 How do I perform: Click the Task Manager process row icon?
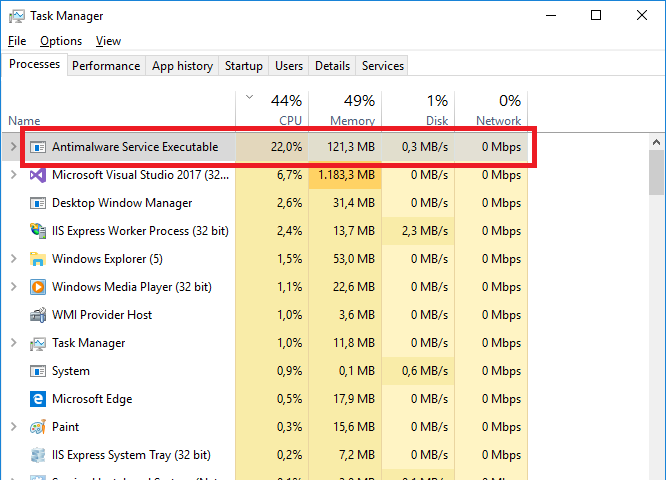38,343
